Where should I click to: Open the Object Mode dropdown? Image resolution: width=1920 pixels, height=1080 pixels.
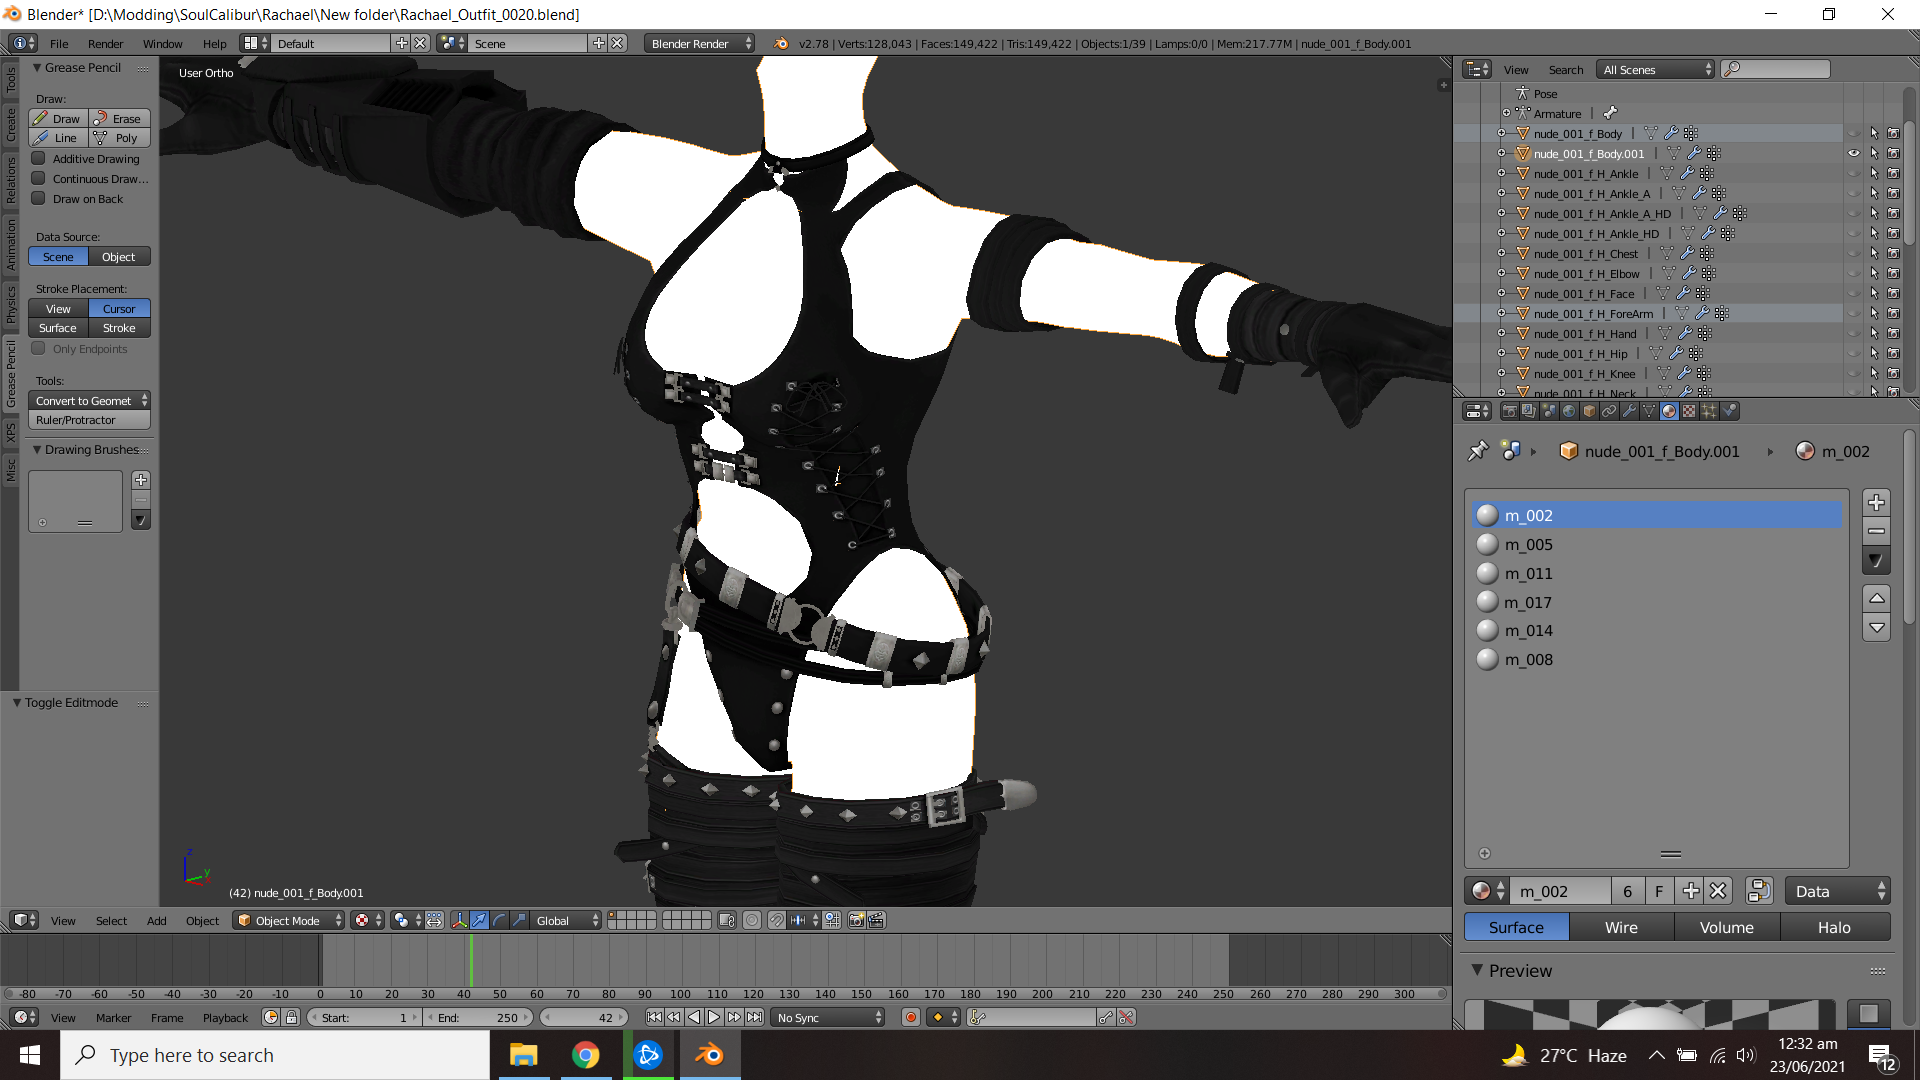289,920
